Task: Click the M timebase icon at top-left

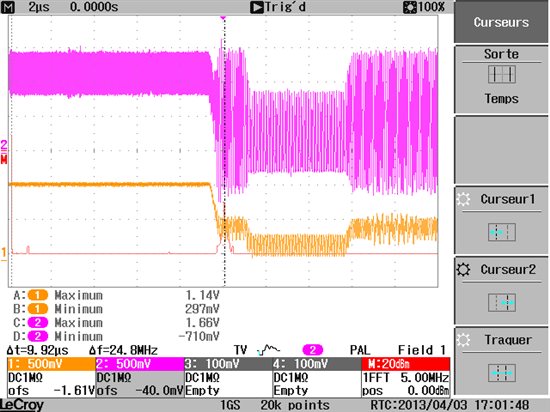Action: click(8, 7)
